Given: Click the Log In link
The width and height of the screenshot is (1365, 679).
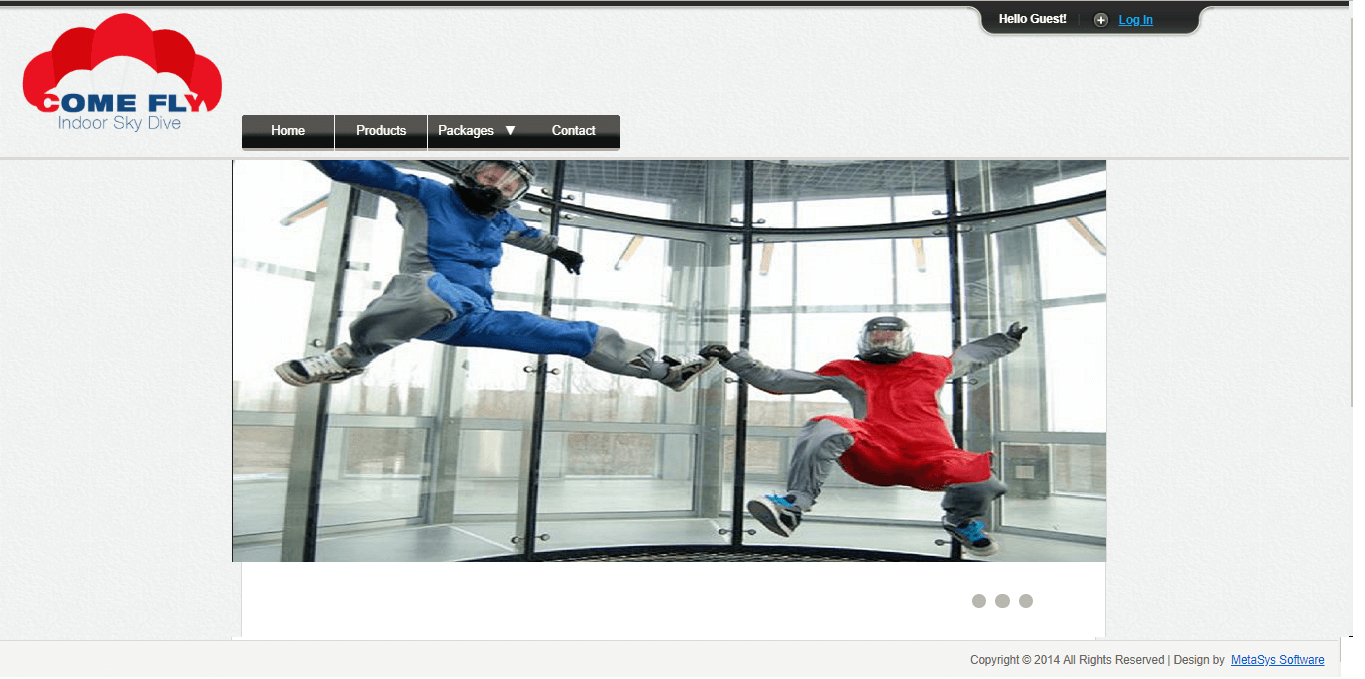Looking at the screenshot, I should pos(1135,20).
